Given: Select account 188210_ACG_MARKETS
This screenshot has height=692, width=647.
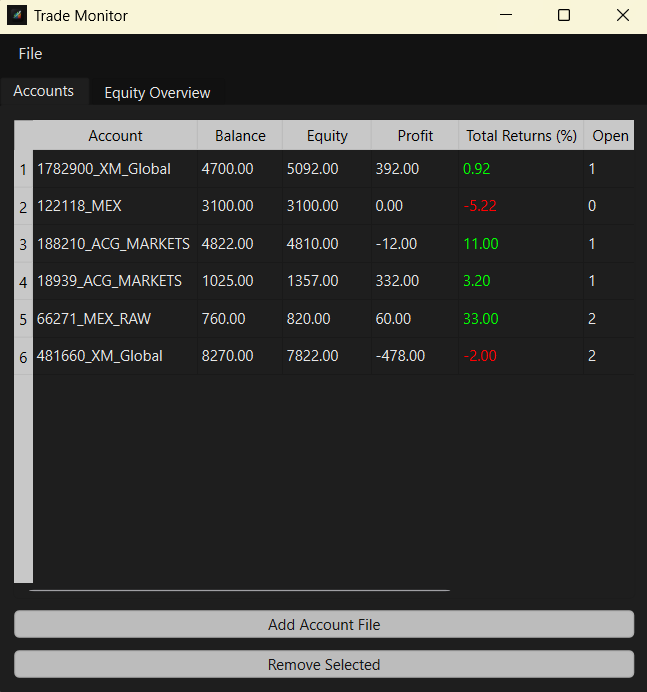Looking at the screenshot, I should click(x=113, y=244).
